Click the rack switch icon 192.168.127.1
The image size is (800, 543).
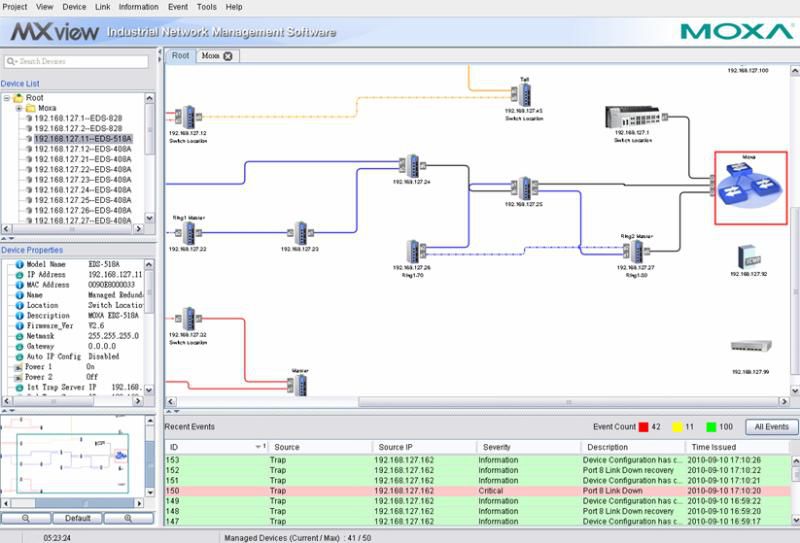pos(633,117)
